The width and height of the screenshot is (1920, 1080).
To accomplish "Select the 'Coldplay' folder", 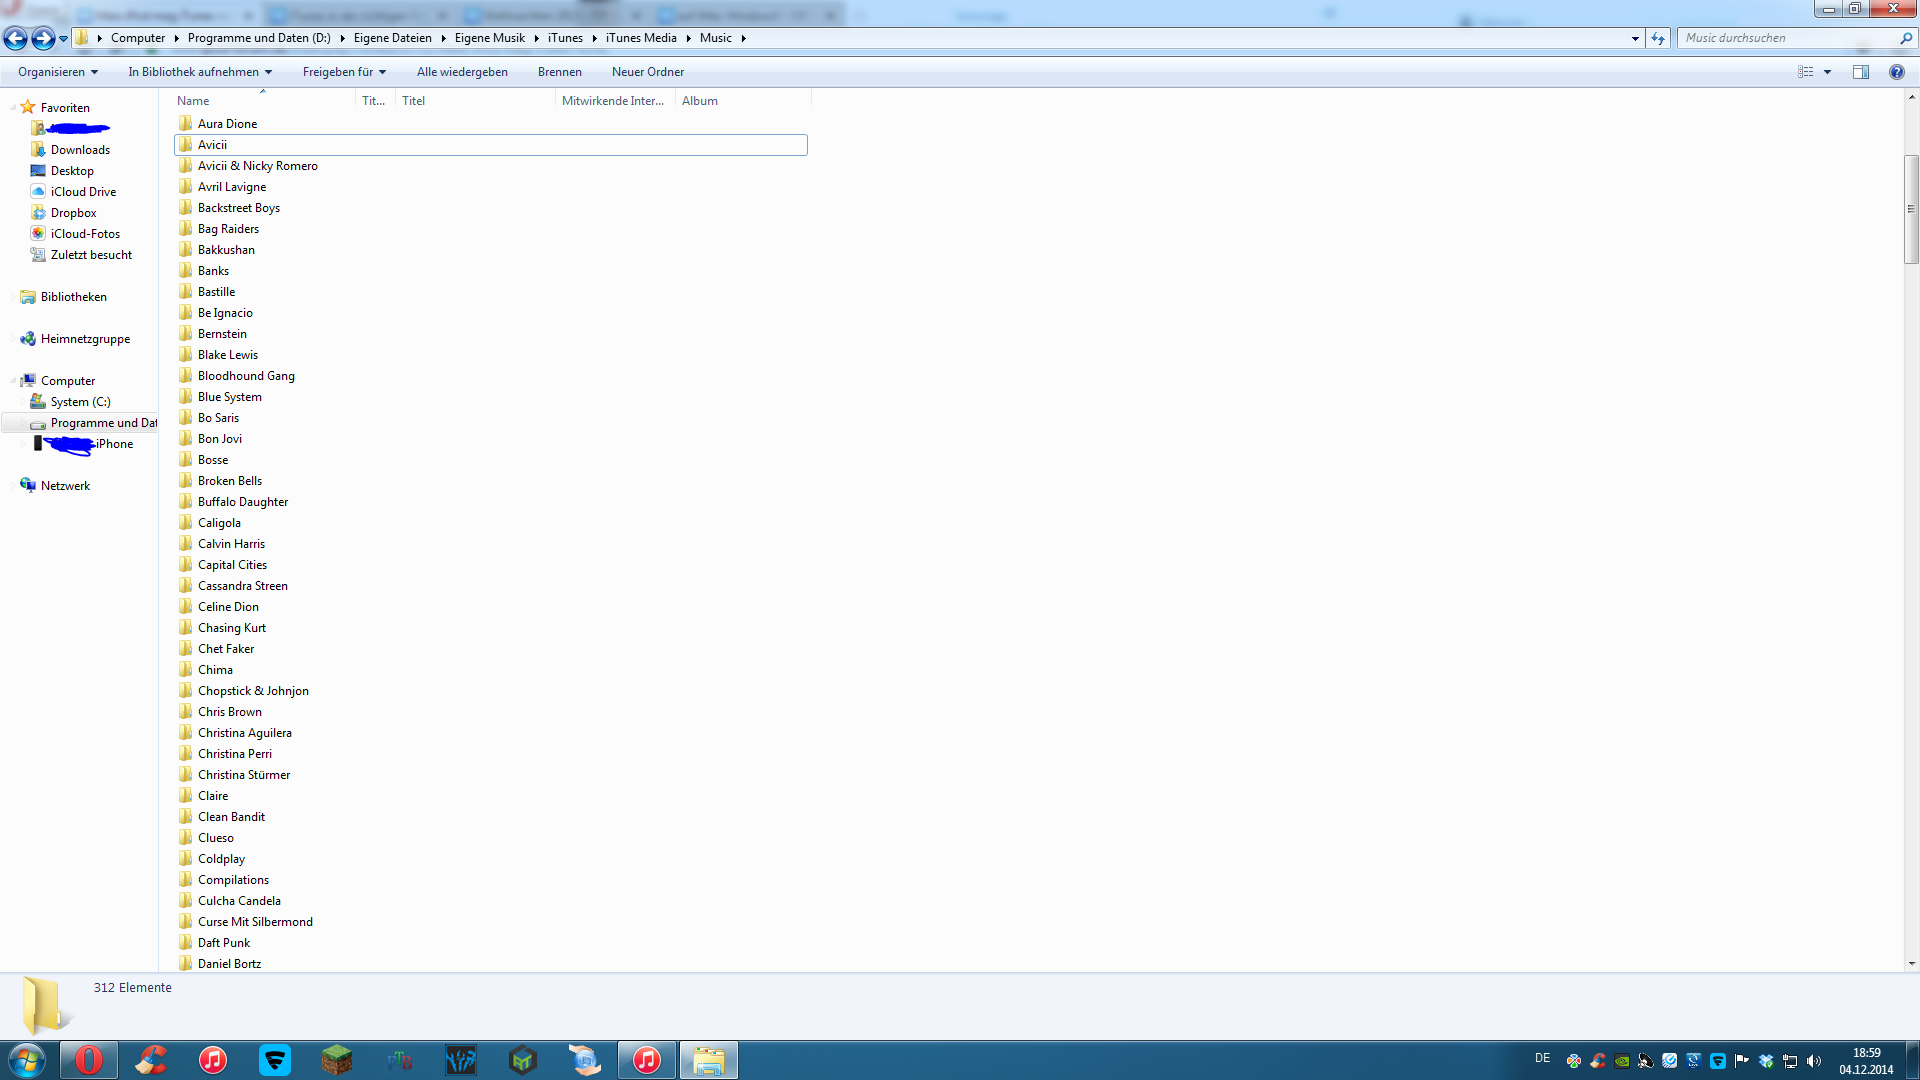I will coord(221,859).
